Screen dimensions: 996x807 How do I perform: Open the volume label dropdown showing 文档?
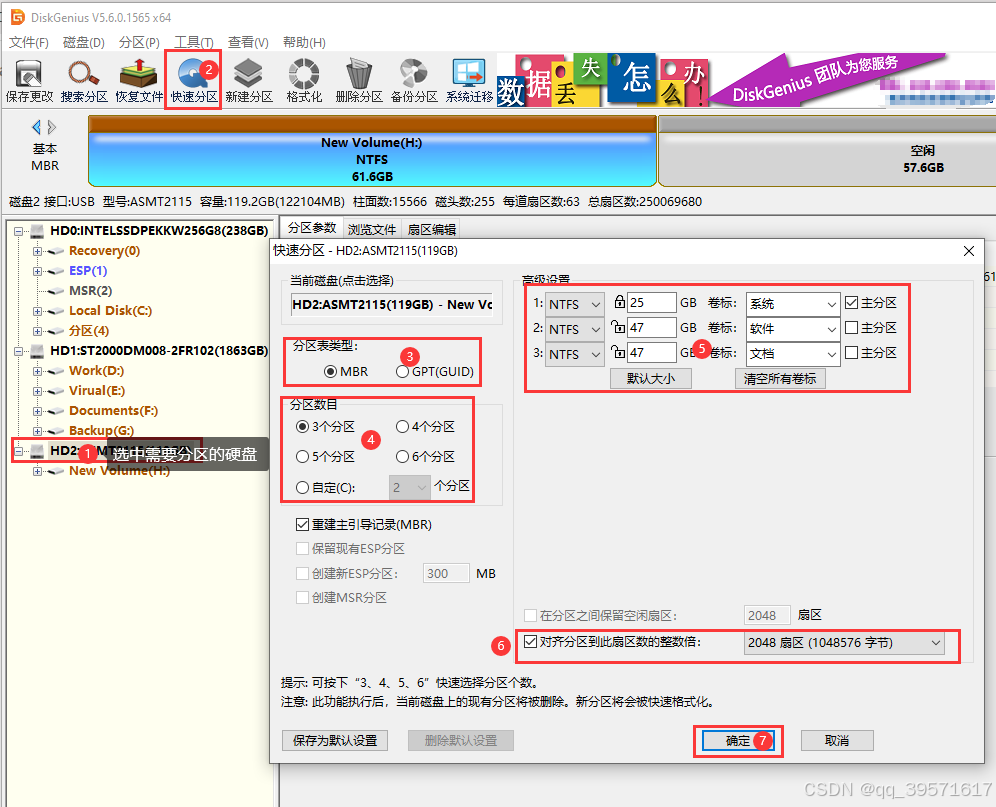pyautogui.click(x=793, y=354)
